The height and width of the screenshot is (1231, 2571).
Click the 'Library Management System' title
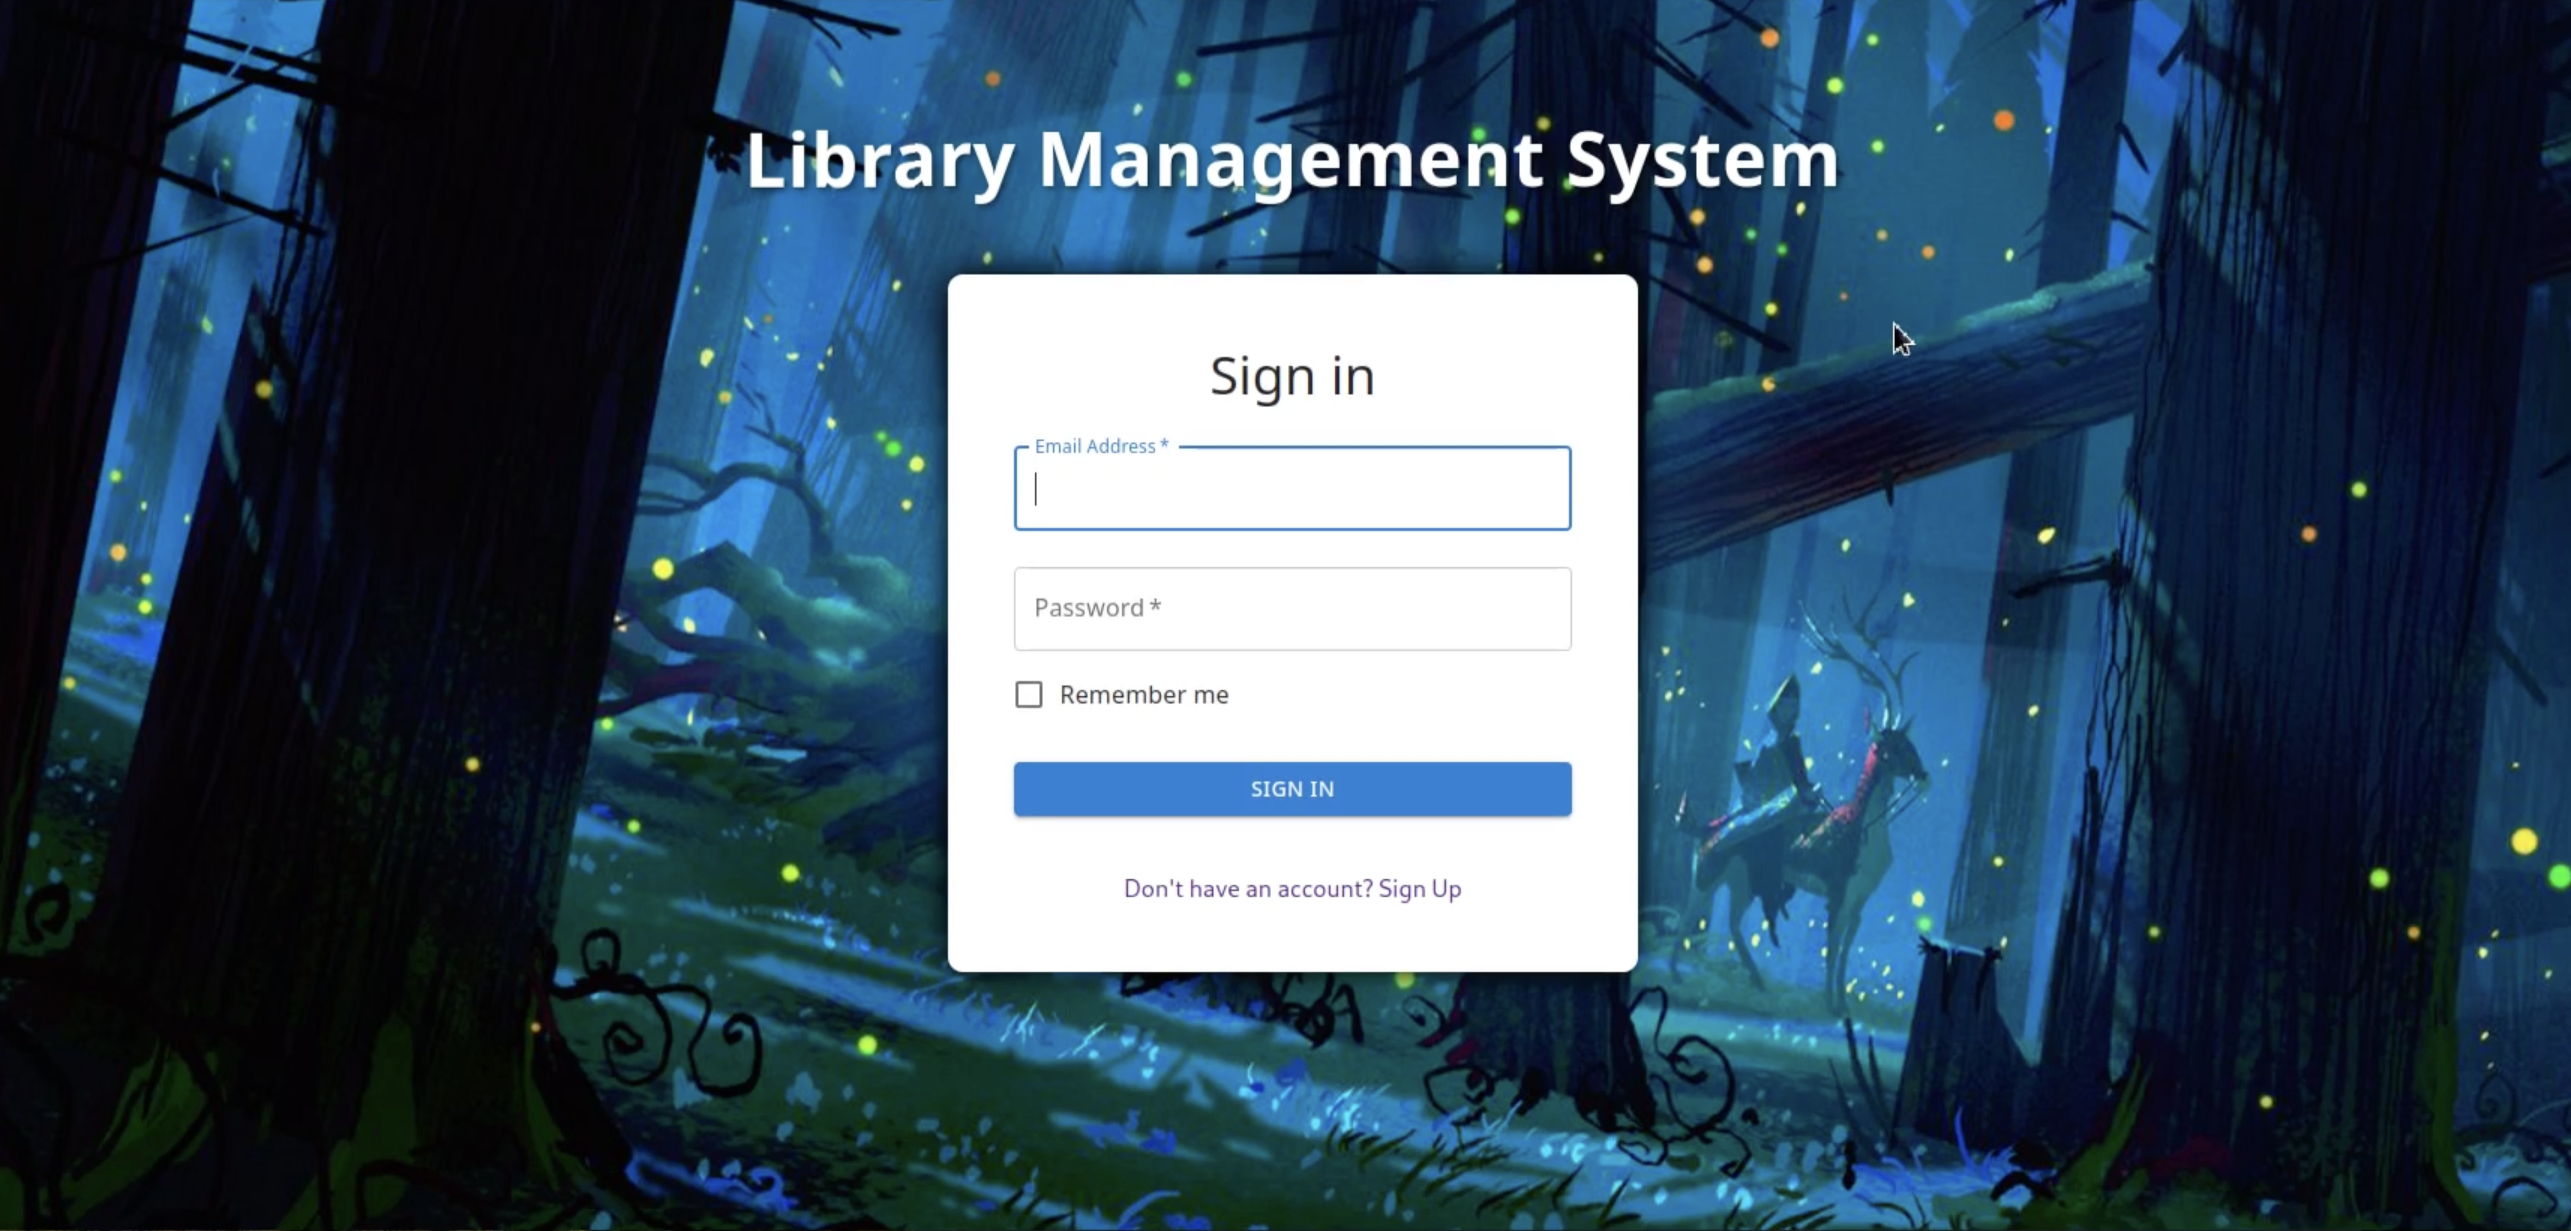pyautogui.click(x=1292, y=159)
